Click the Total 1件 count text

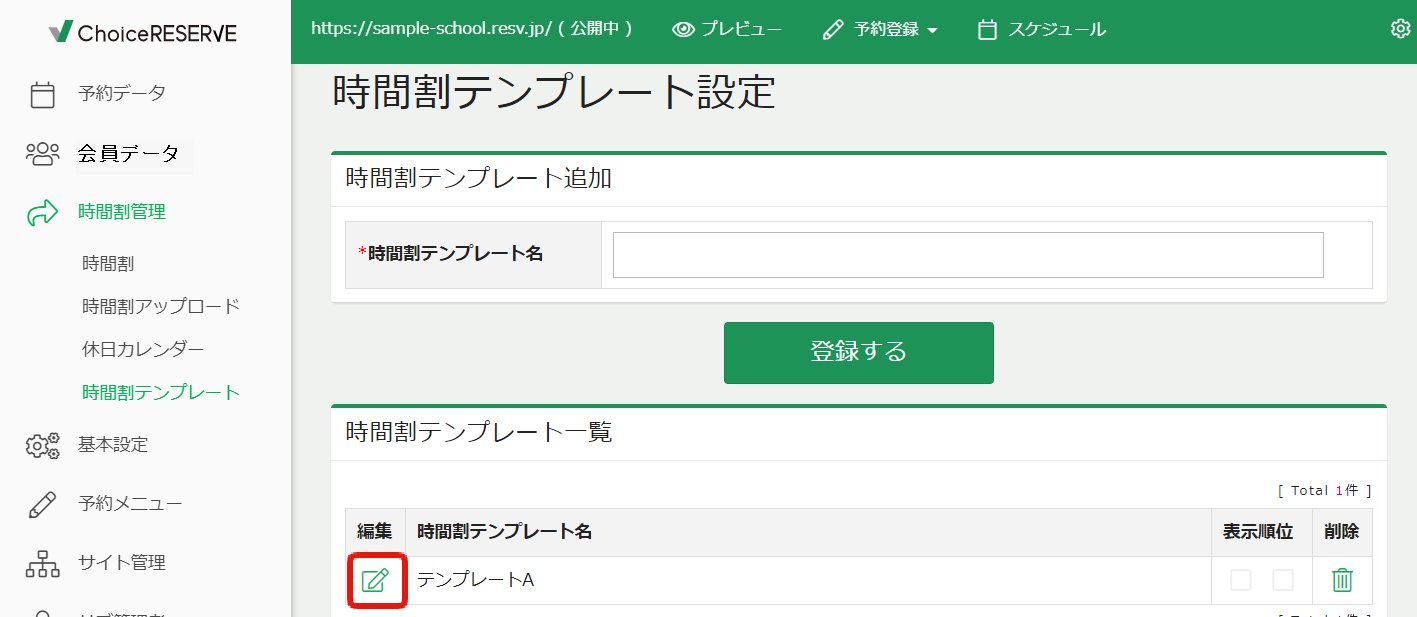click(1325, 491)
